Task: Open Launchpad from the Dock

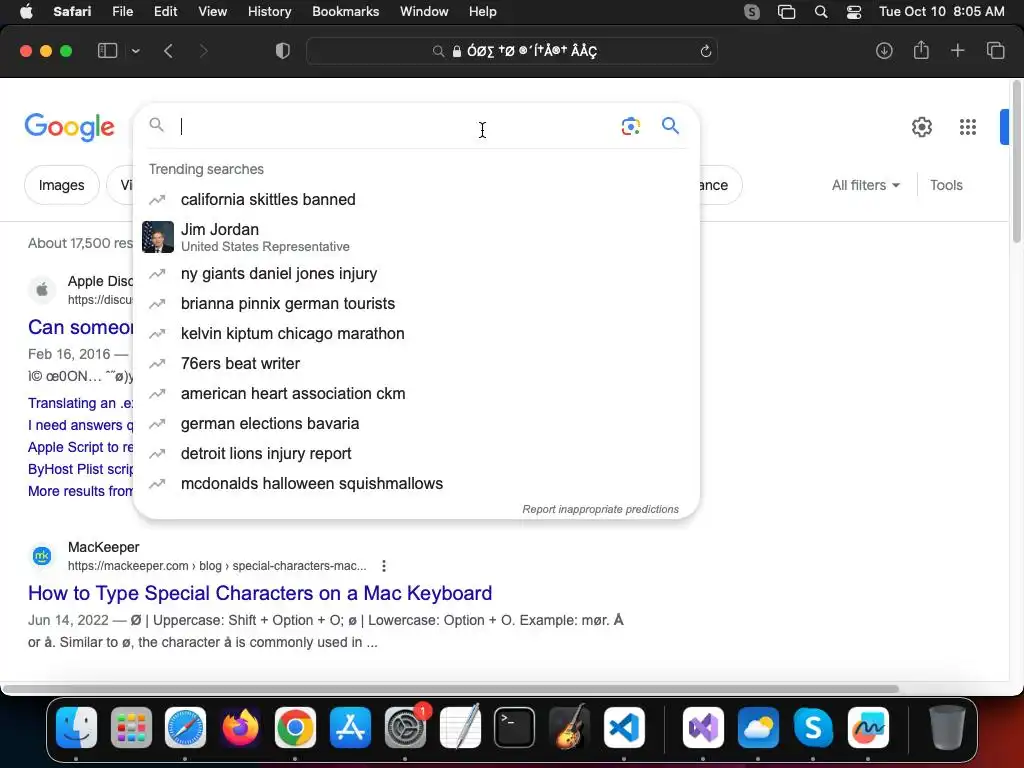Action: click(131, 727)
